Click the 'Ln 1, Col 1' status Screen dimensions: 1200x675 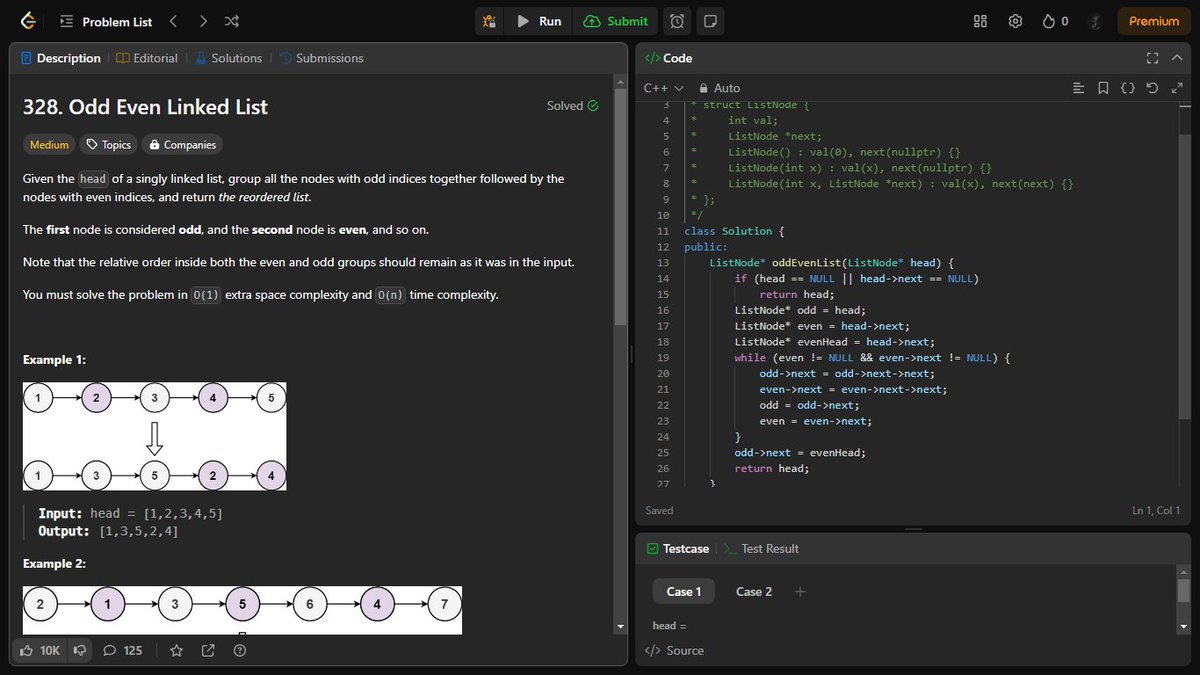tap(1156, 510)
